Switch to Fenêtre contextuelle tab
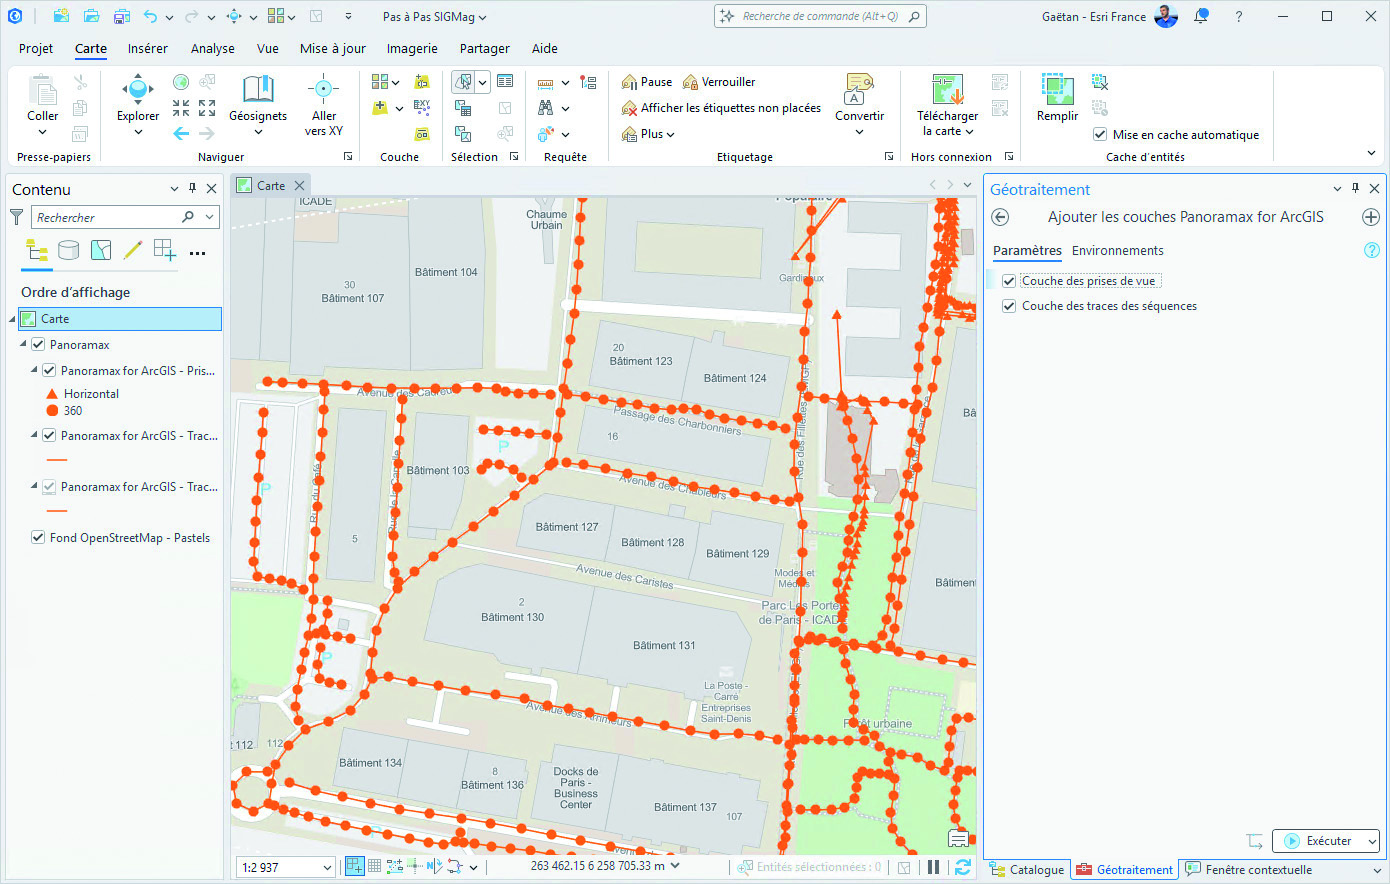The width and height of the screenshot is (1390, 884). (1249, 869)
